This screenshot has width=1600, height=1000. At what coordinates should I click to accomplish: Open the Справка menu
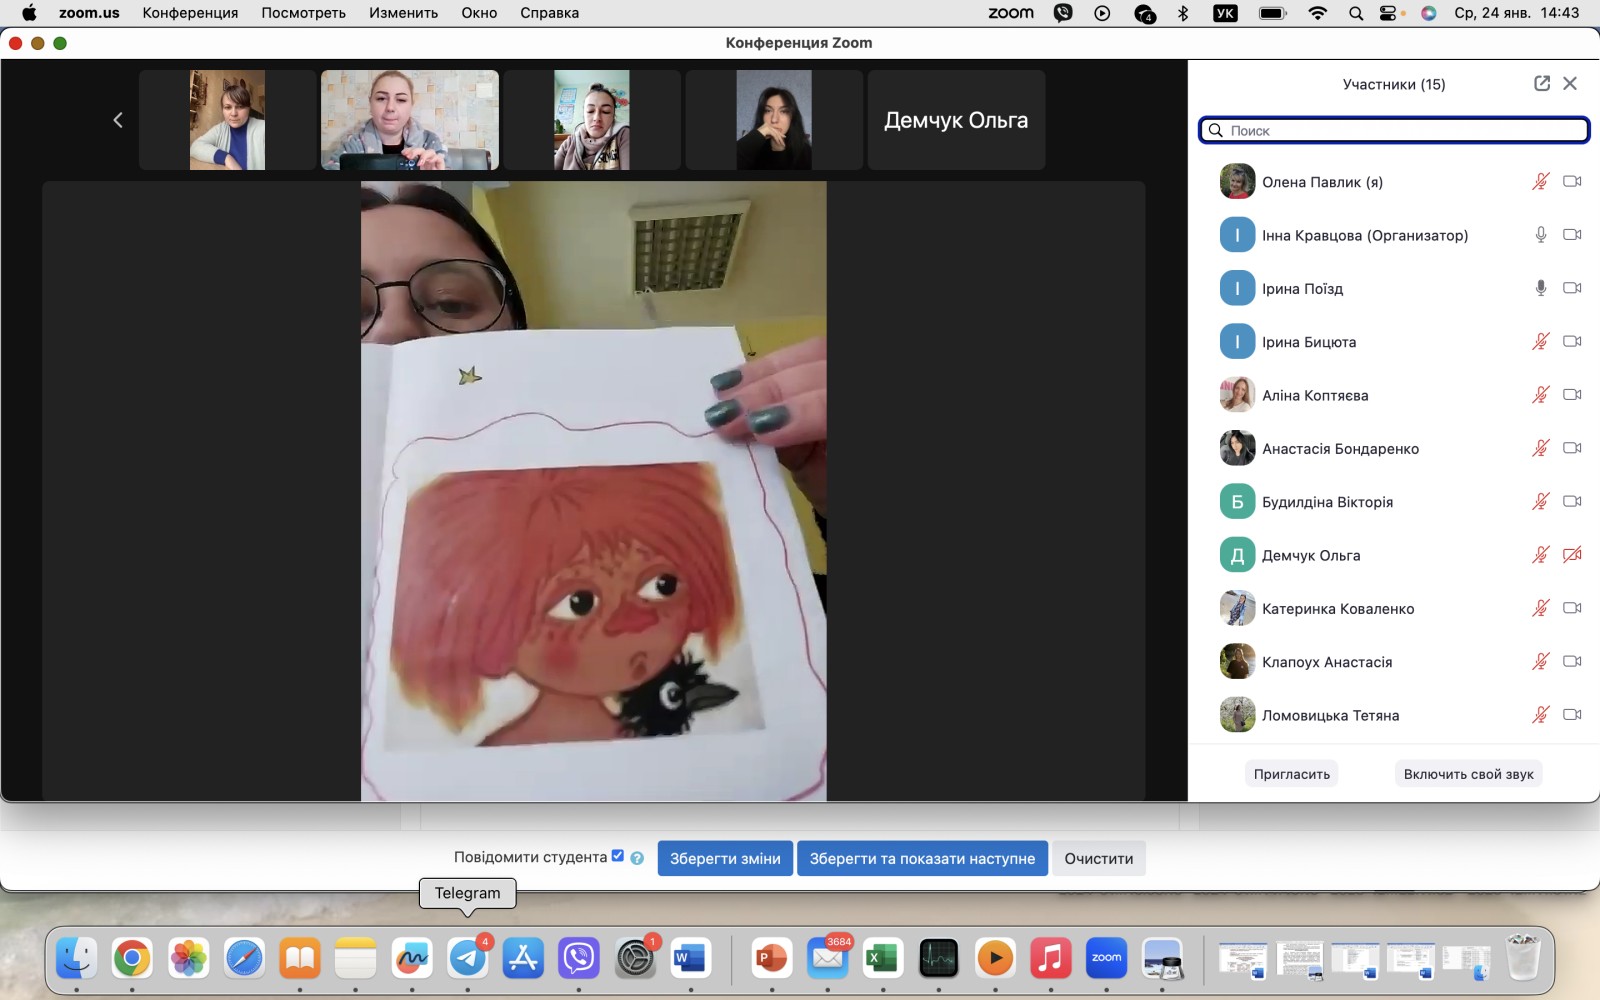click(x=549, y=13)
